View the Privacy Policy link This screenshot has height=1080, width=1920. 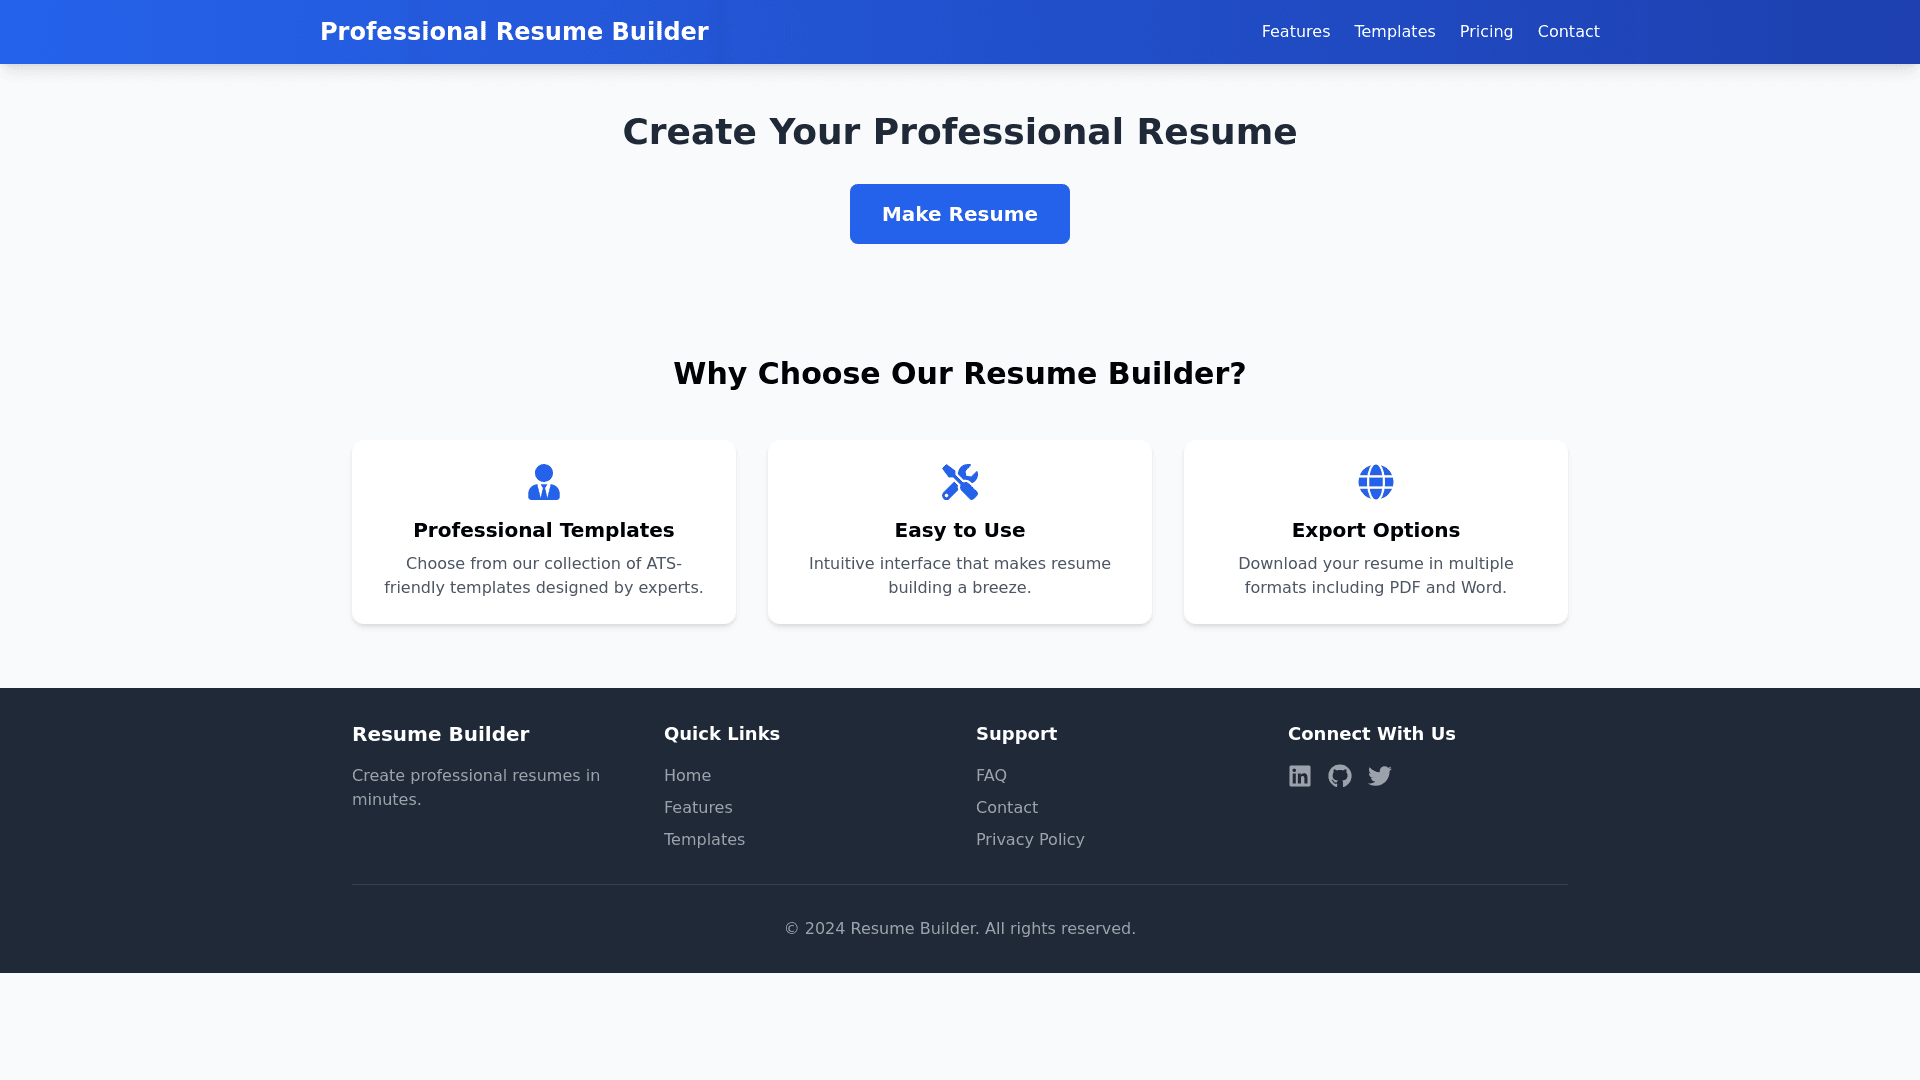(x=1030, y=840)
